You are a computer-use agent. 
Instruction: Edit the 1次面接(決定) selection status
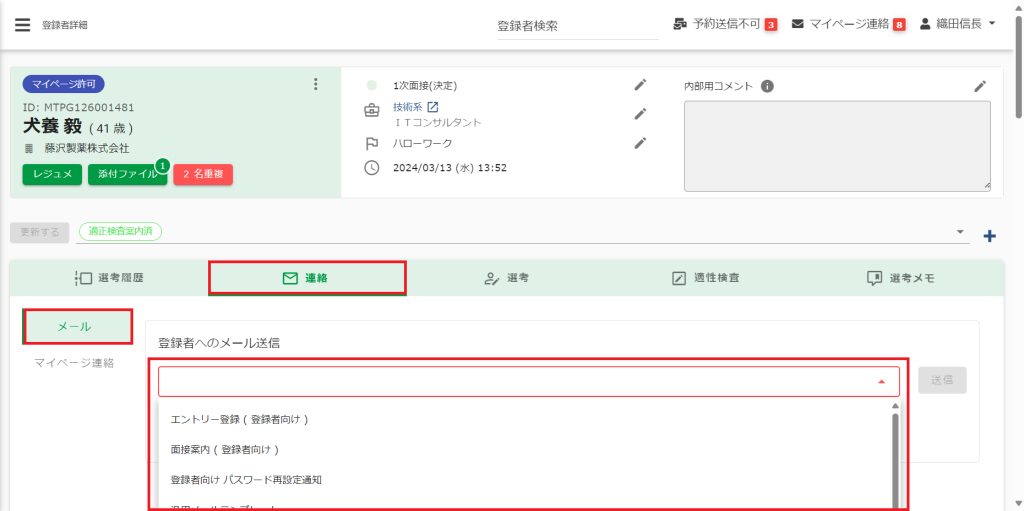coord(640,85)
